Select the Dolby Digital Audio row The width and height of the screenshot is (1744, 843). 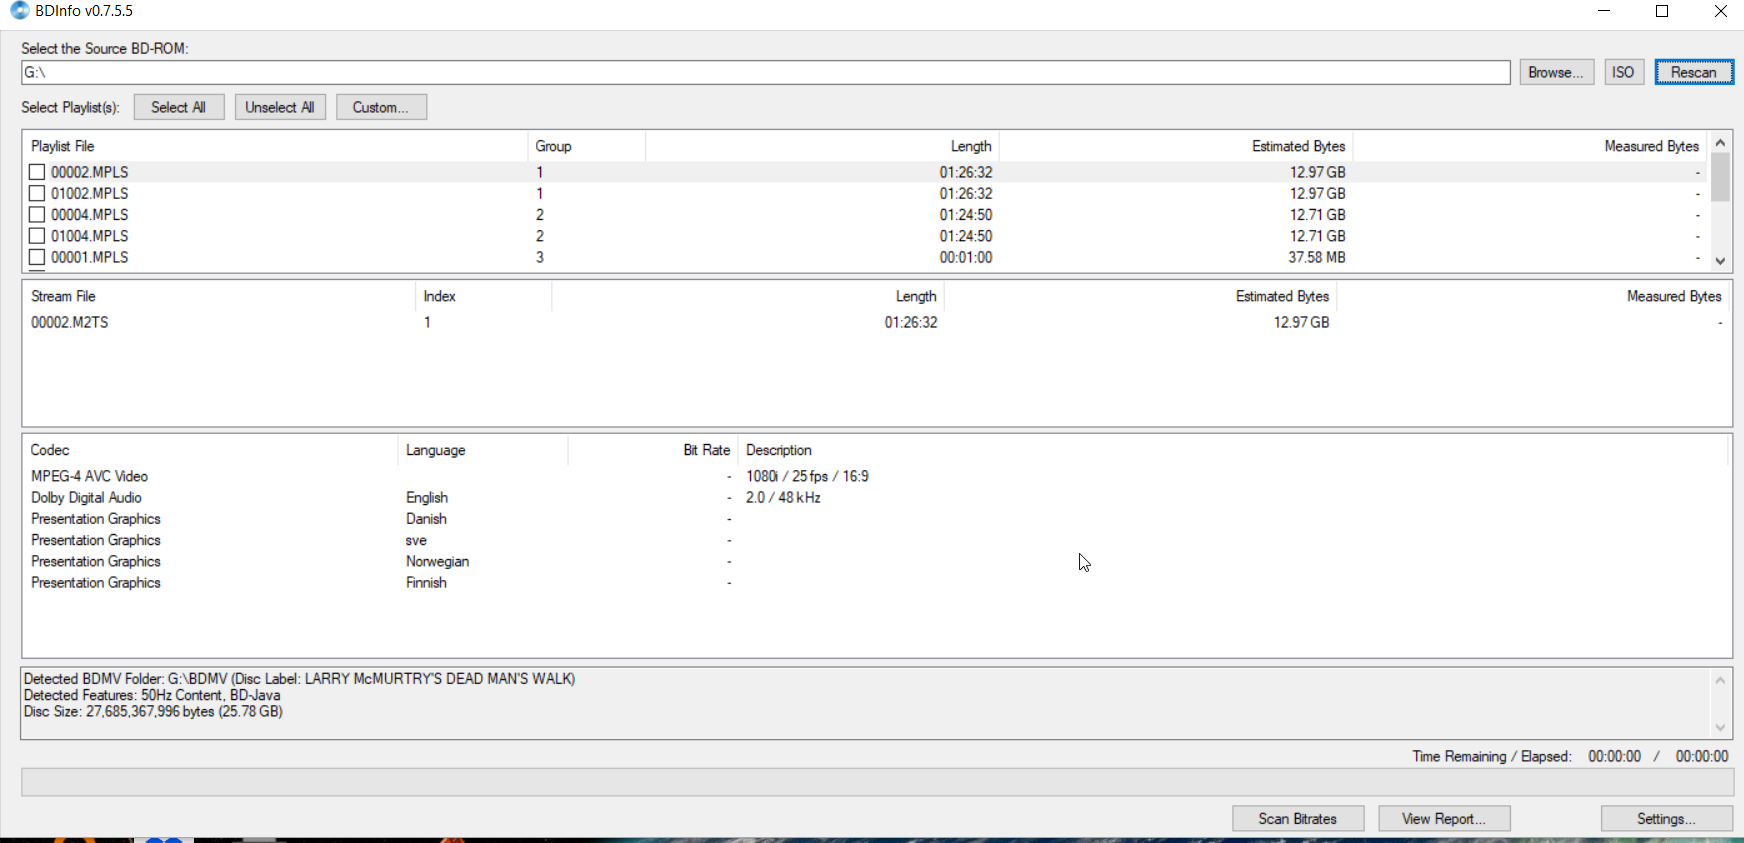[877, 497]
